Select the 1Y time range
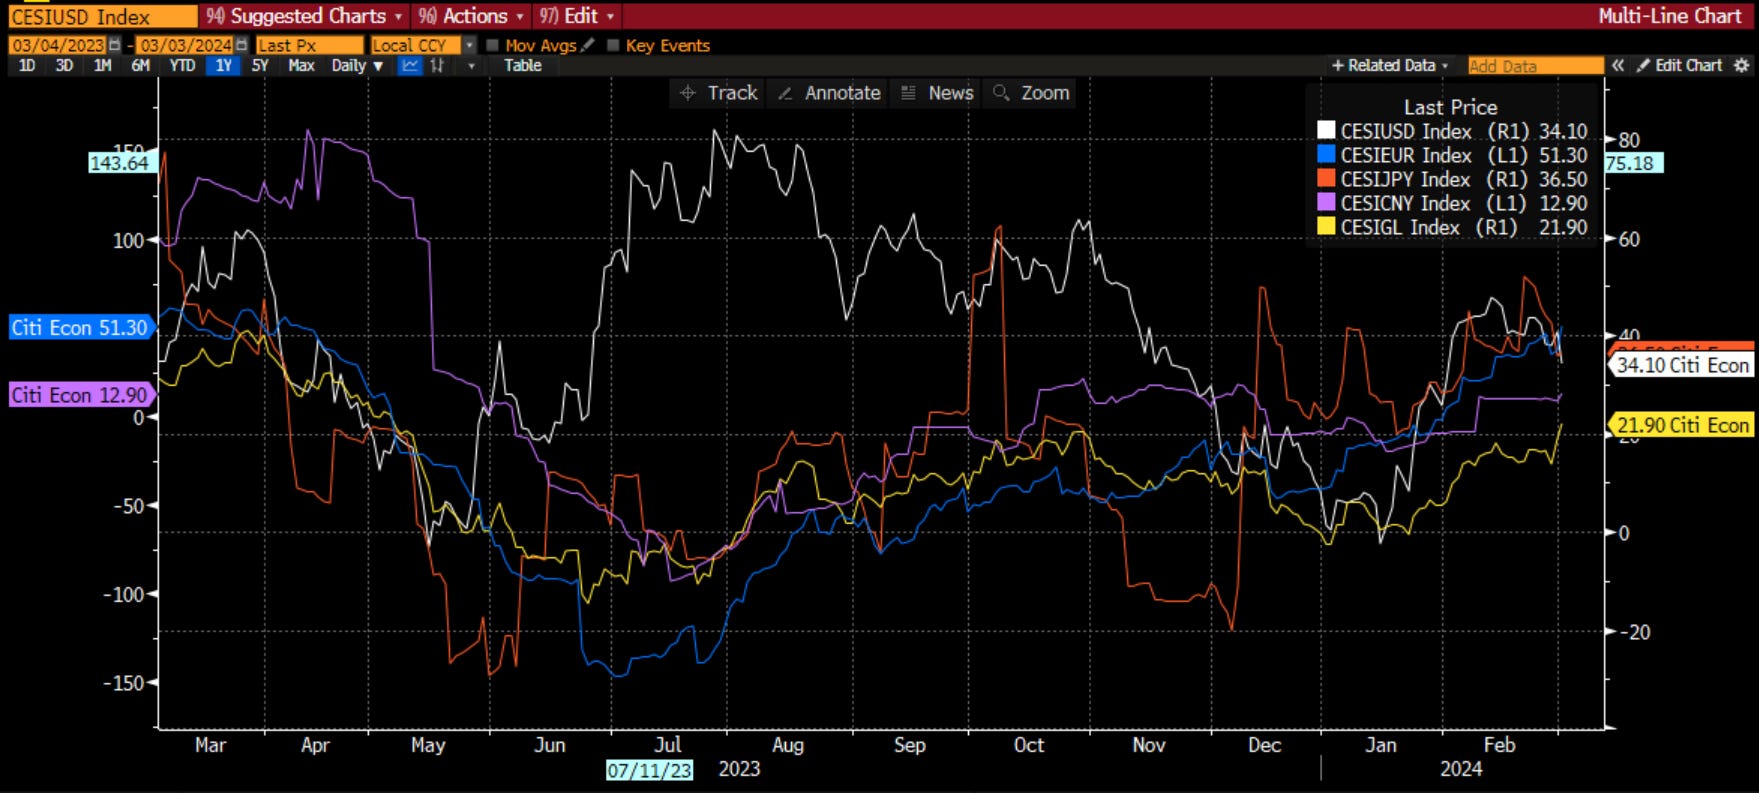 223,65
